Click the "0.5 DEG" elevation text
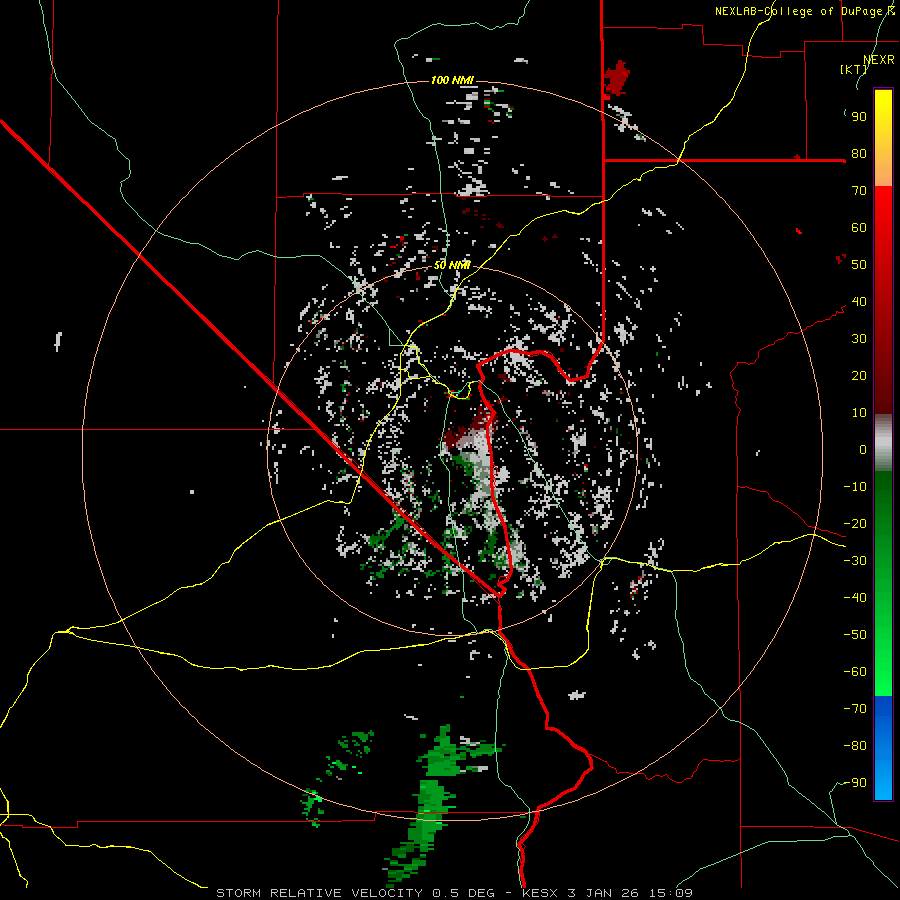 pos(462,893)
